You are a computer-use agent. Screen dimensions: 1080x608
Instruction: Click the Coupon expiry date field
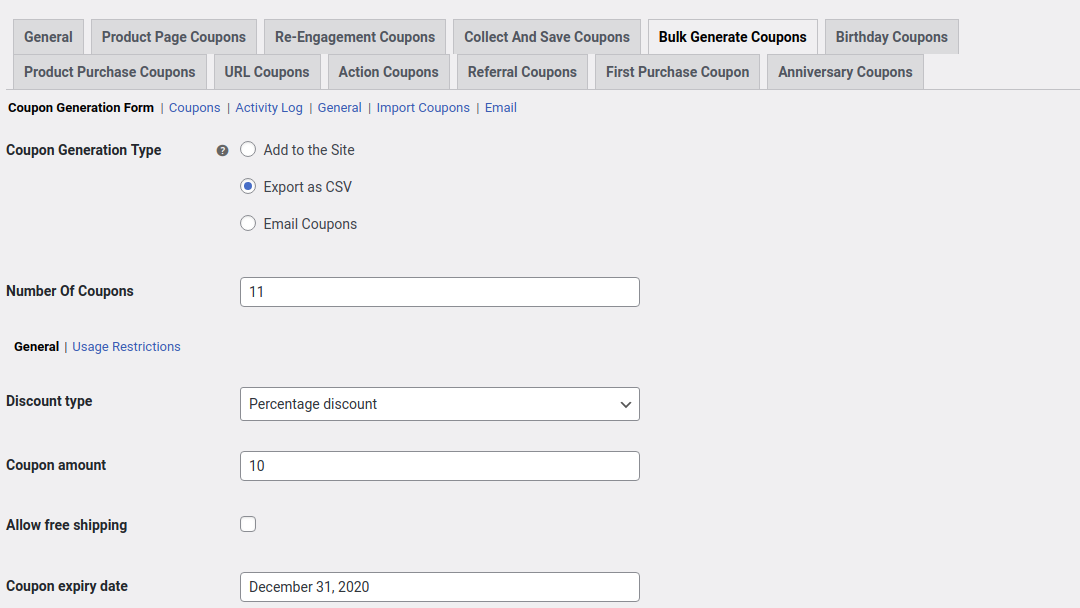pos(439,587)
